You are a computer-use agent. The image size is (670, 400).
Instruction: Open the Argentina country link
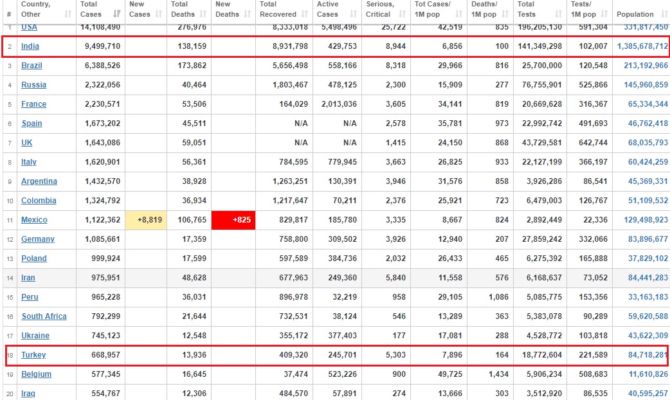[x=39, y=181]
